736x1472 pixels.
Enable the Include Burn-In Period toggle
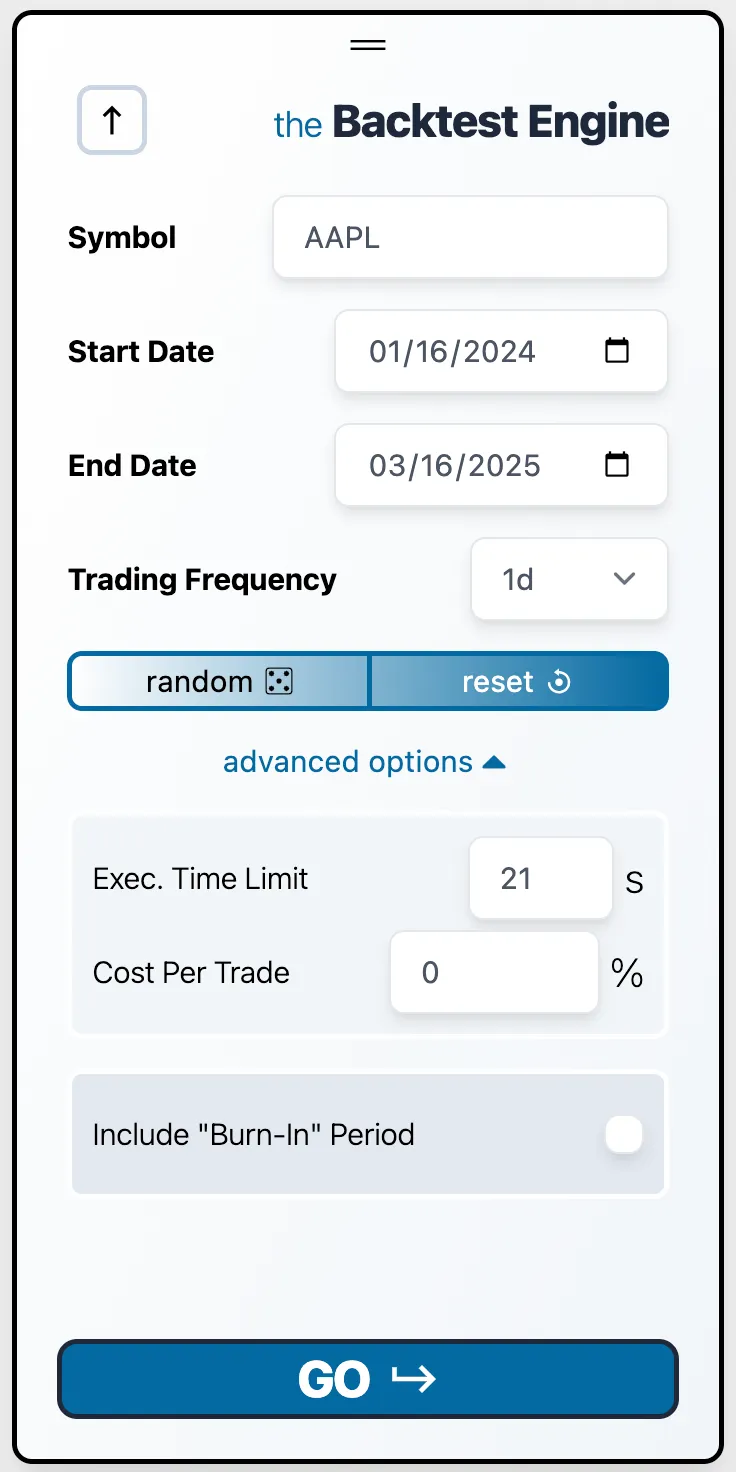[x=623, y=1134]
